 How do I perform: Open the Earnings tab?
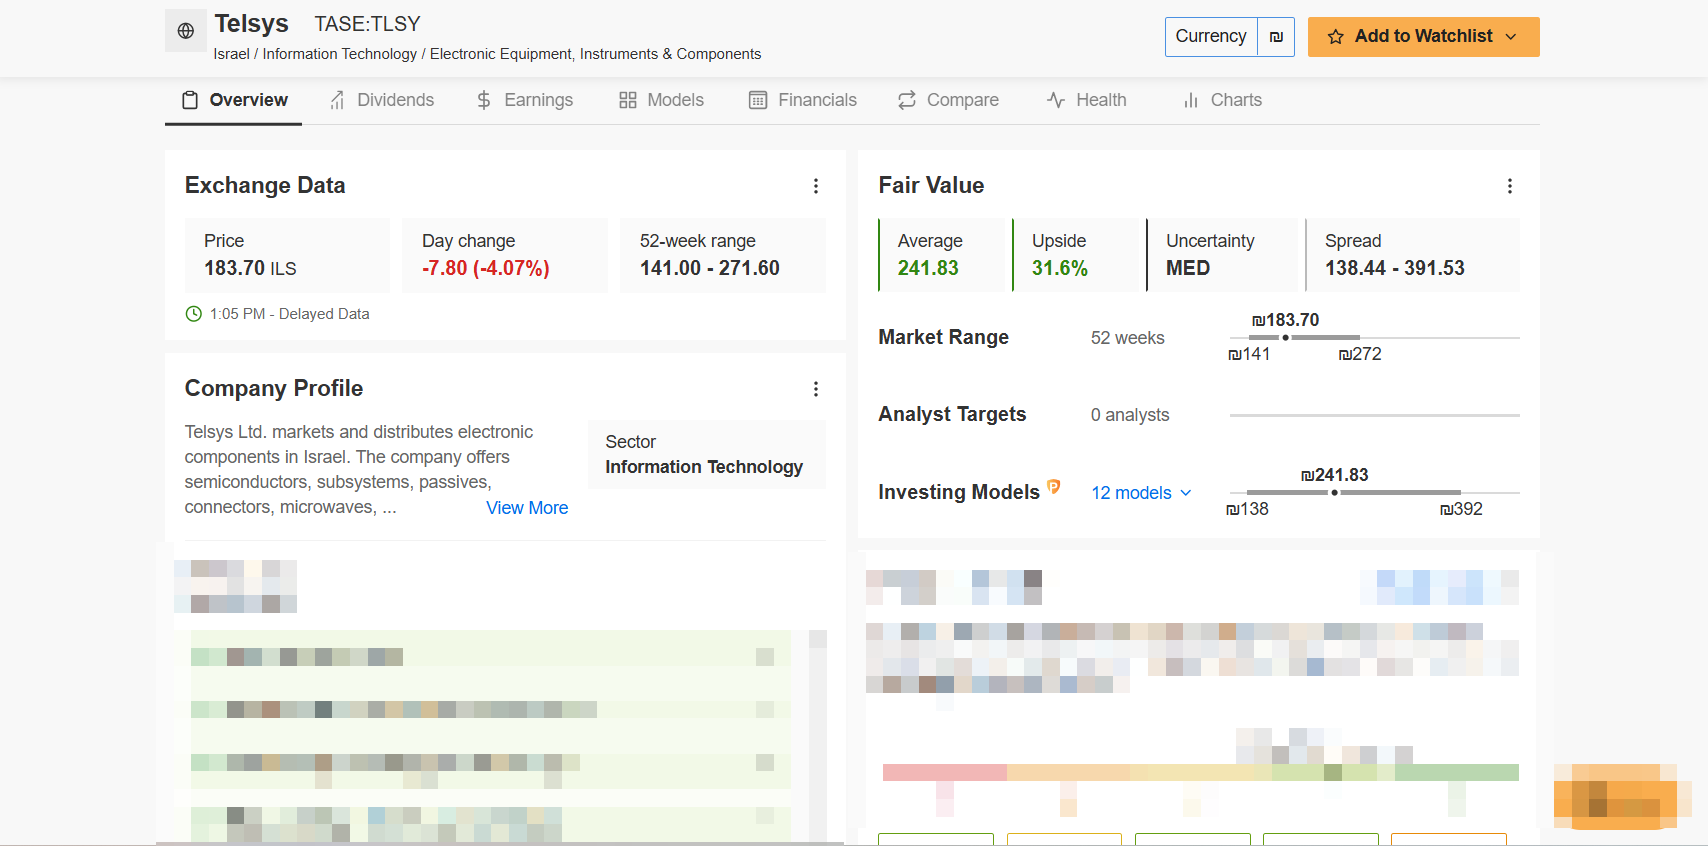[x=524, y=100]
